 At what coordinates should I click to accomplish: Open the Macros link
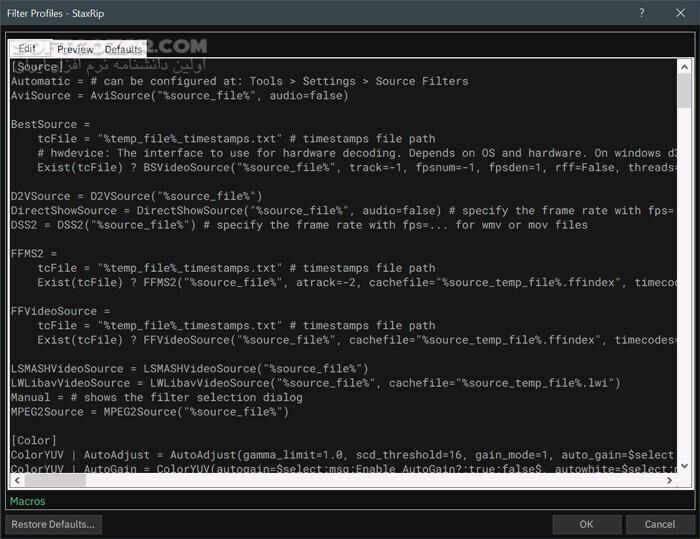point(27,501)
